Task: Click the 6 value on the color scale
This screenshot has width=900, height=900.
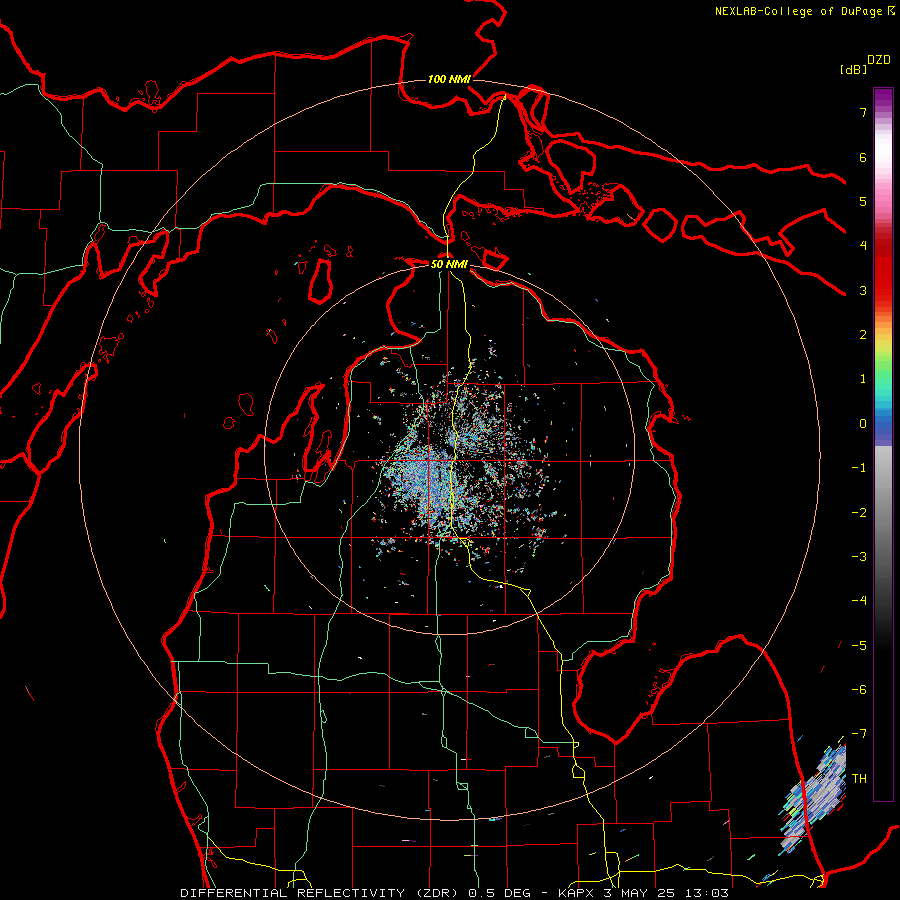Action: pyautogui.click(x=863, y=157)
